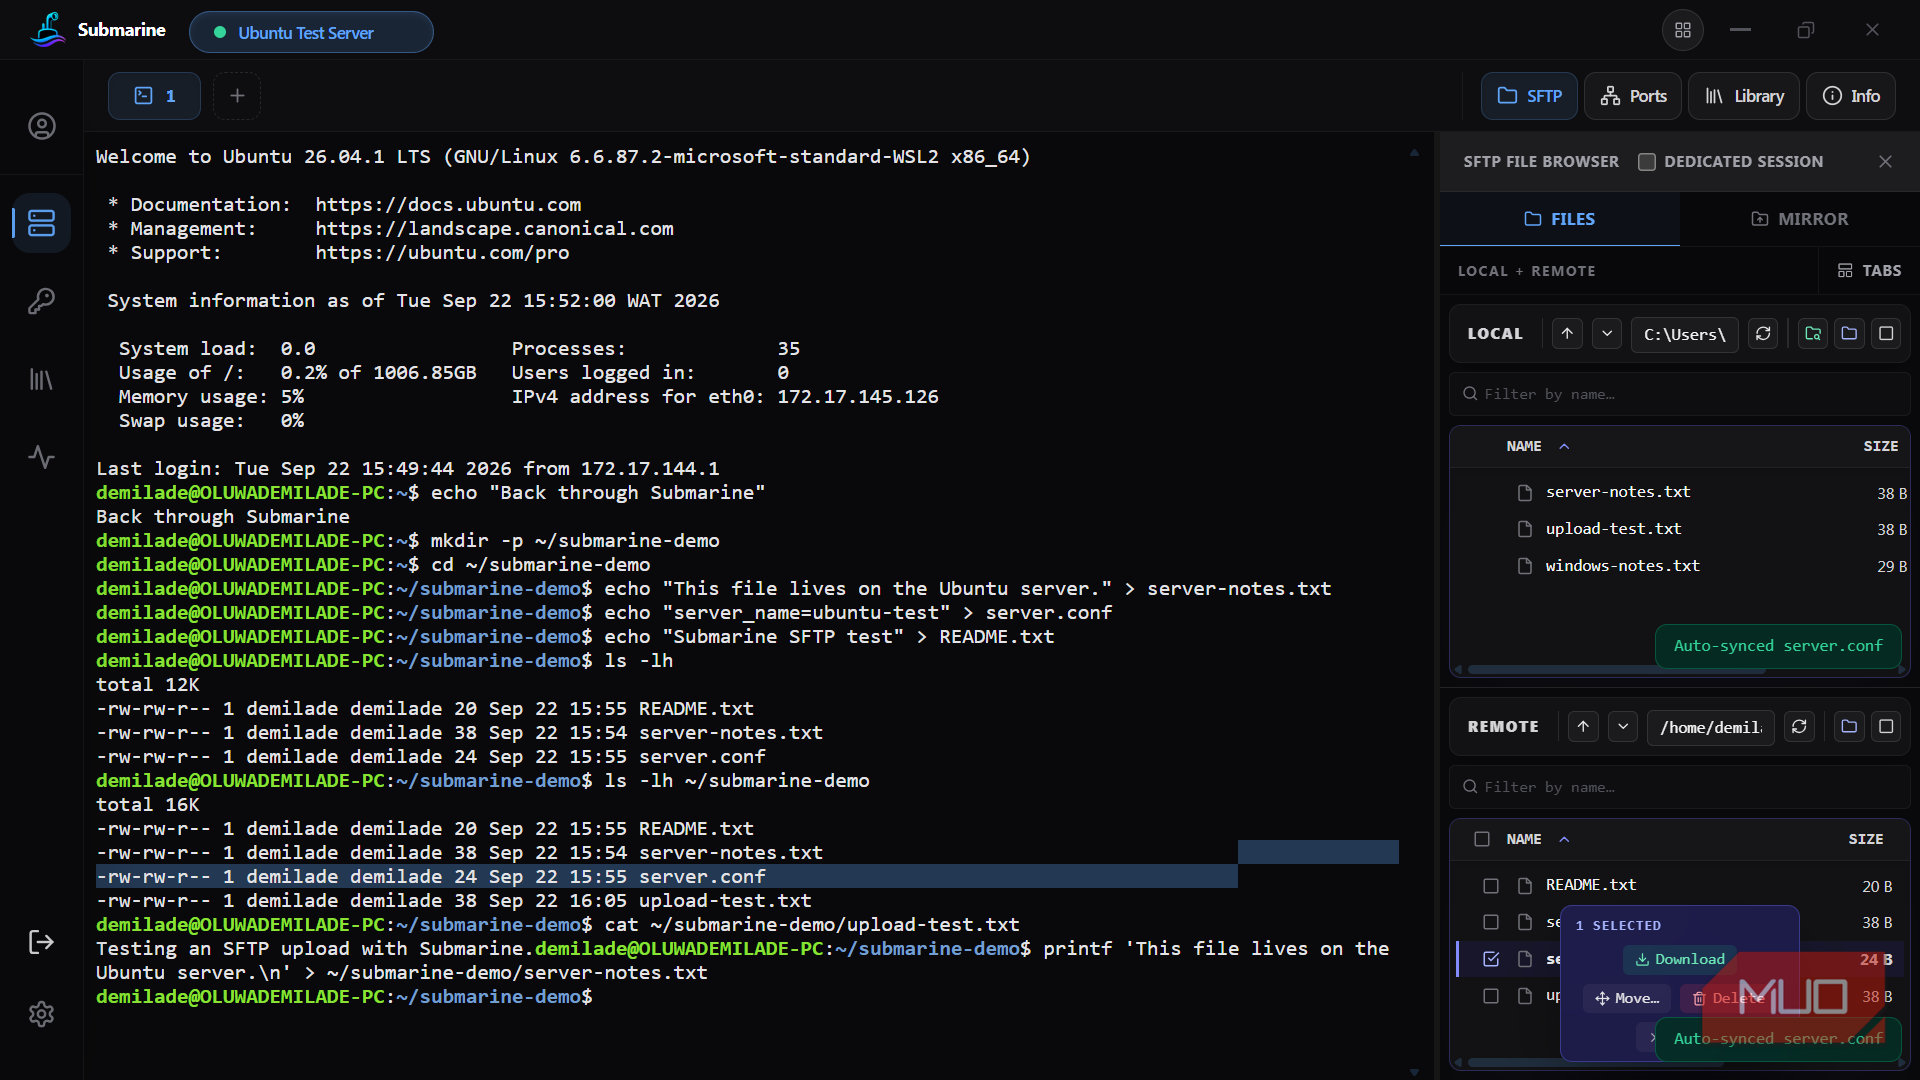1920x1080 pixels.
Task: Click the file icon beside local upload-test.txt
Action: click(x=1525, y=529)
